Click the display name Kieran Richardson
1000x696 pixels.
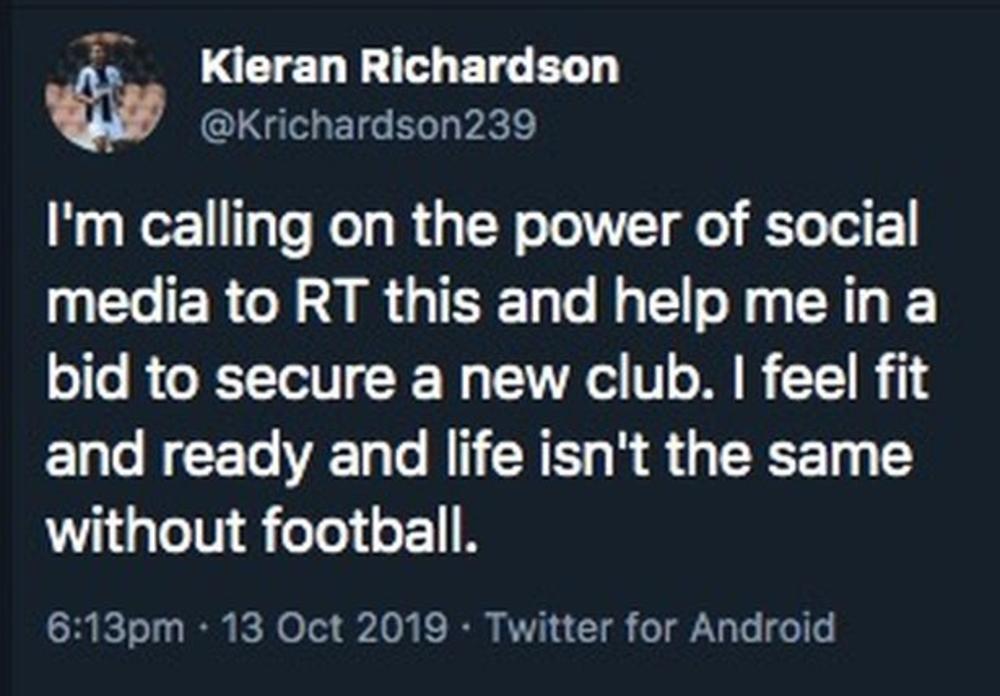coord(409,68)
